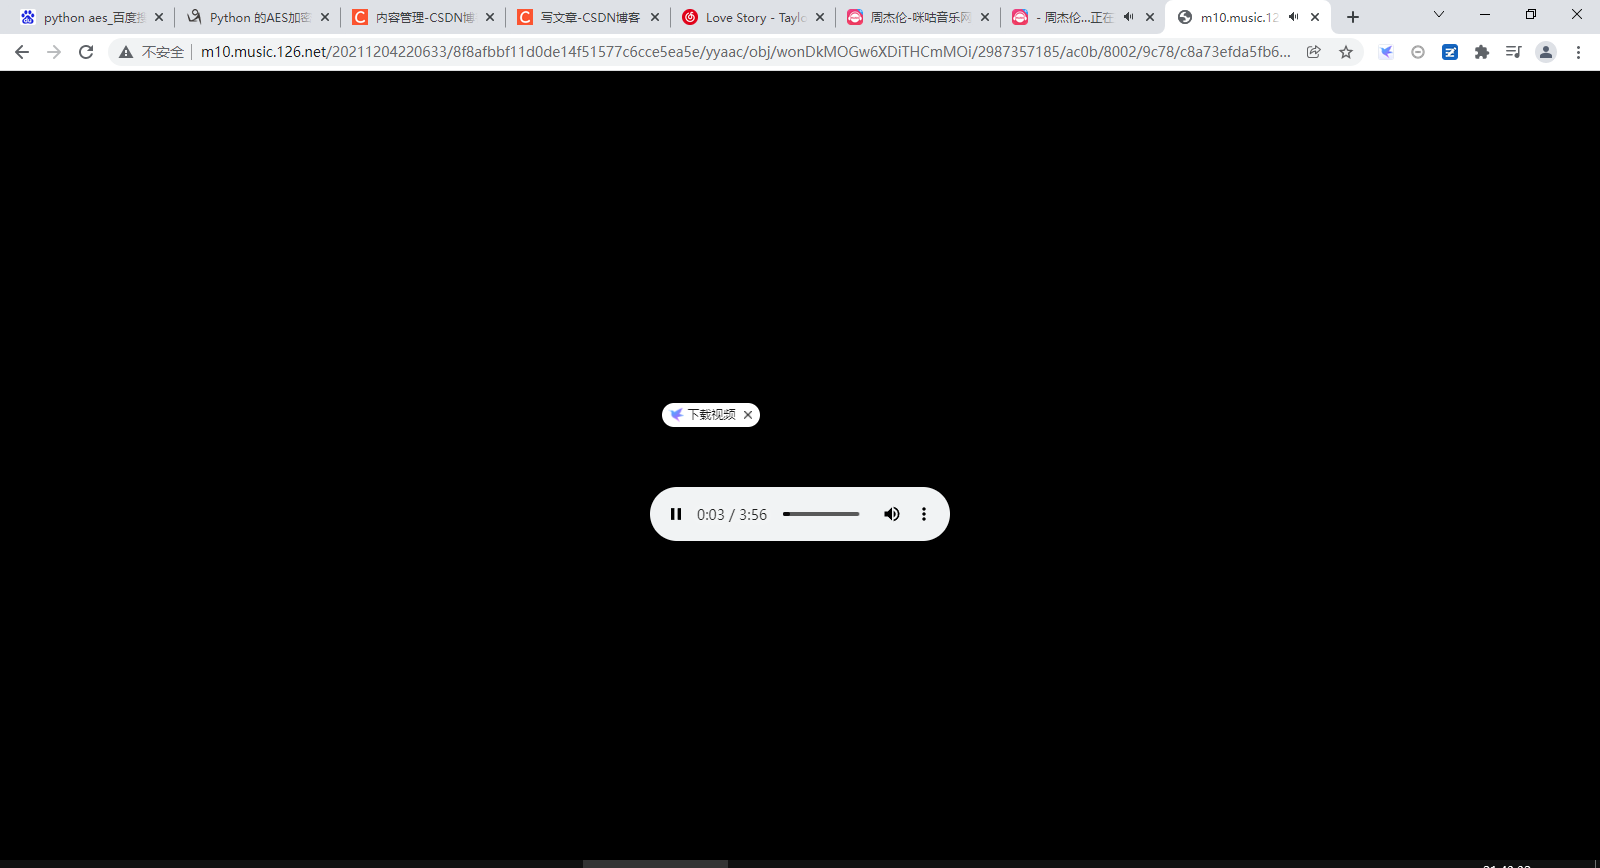Screen dimensions: 1600x868
Task: Open a new tab
Action: click(x=1353, y=17)
